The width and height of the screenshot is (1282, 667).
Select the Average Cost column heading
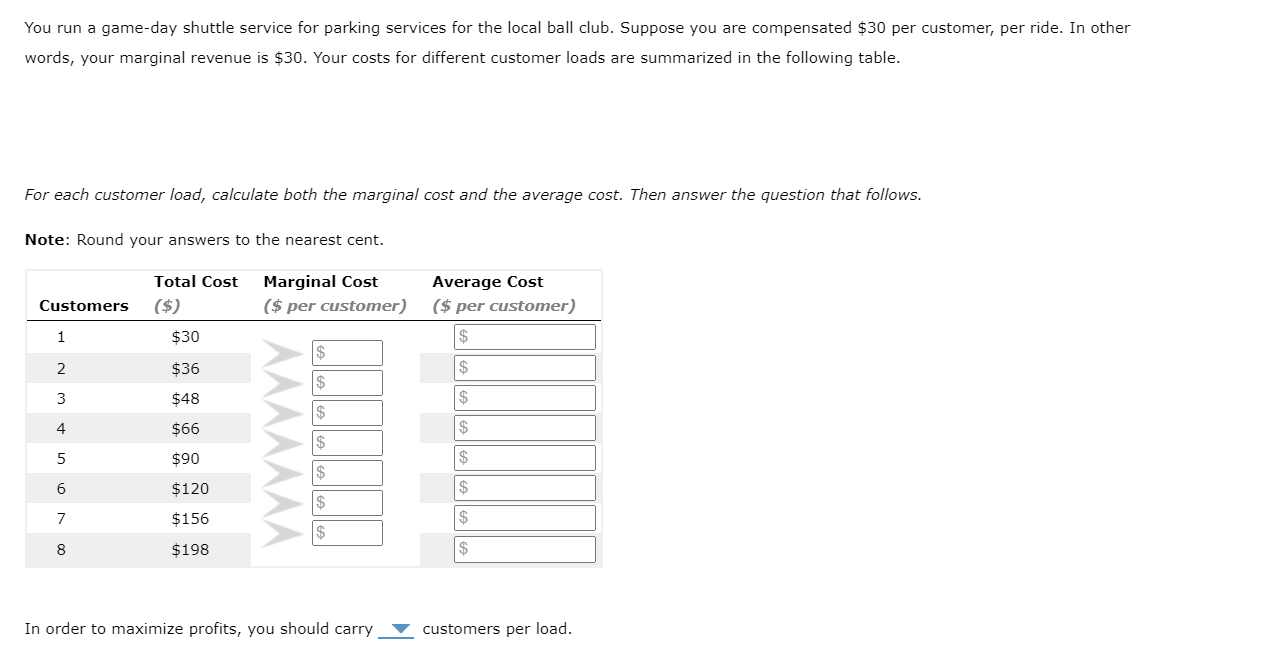point(487,281)
